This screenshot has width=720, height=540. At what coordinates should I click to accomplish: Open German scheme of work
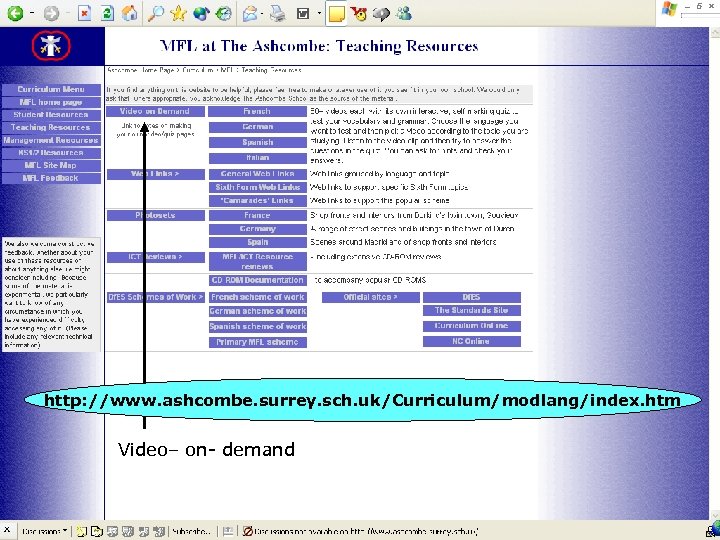click(x=258, y=311)
